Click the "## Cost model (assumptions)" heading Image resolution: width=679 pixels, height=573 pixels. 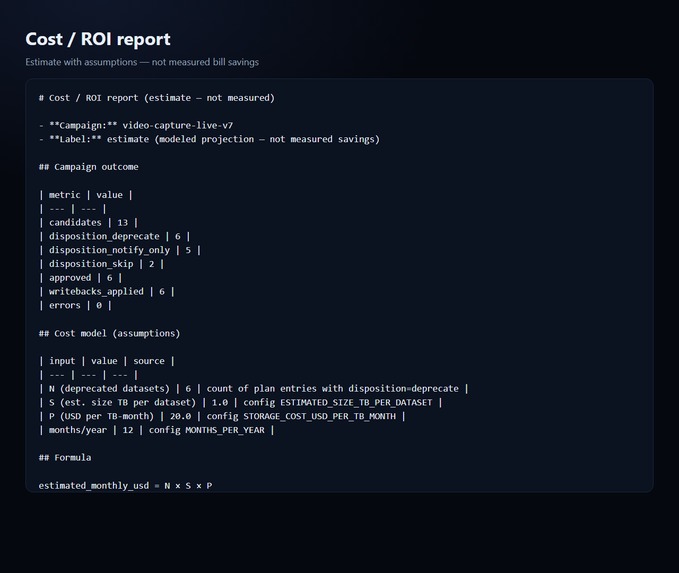pyautogui.click(x=110, y=333)
